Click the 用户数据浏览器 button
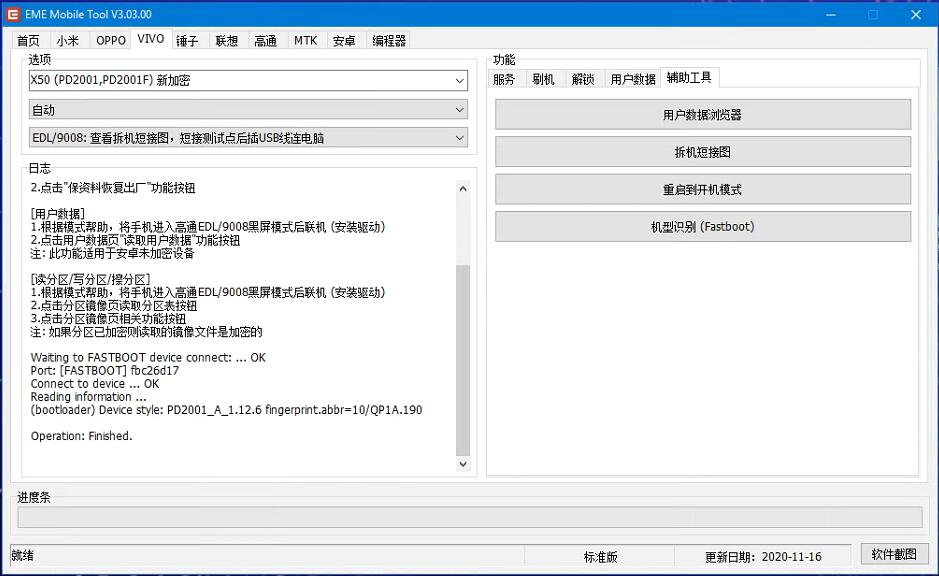Screen dimensions: 939x576 coord(702,114)
